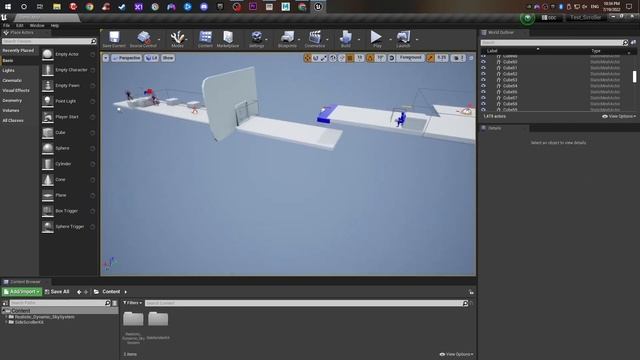Toggle surface snapping icon in viewport

click(x=342, y=58)
